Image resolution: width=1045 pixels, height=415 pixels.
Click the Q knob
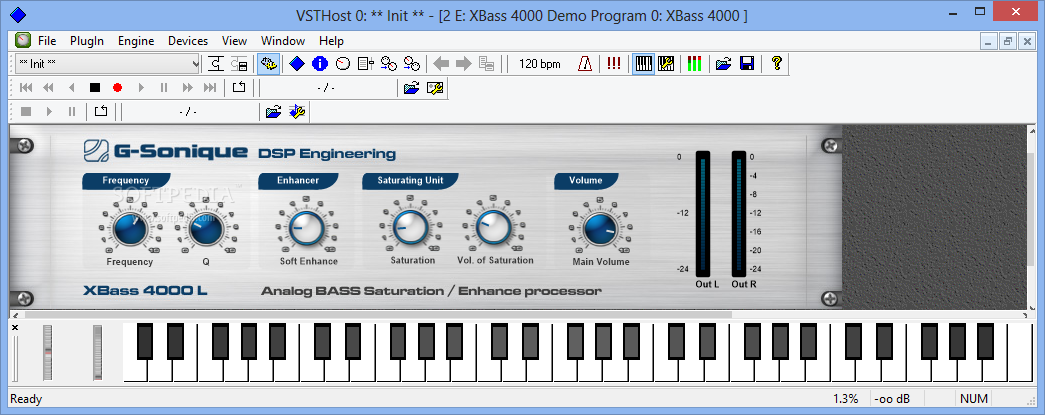206,229
